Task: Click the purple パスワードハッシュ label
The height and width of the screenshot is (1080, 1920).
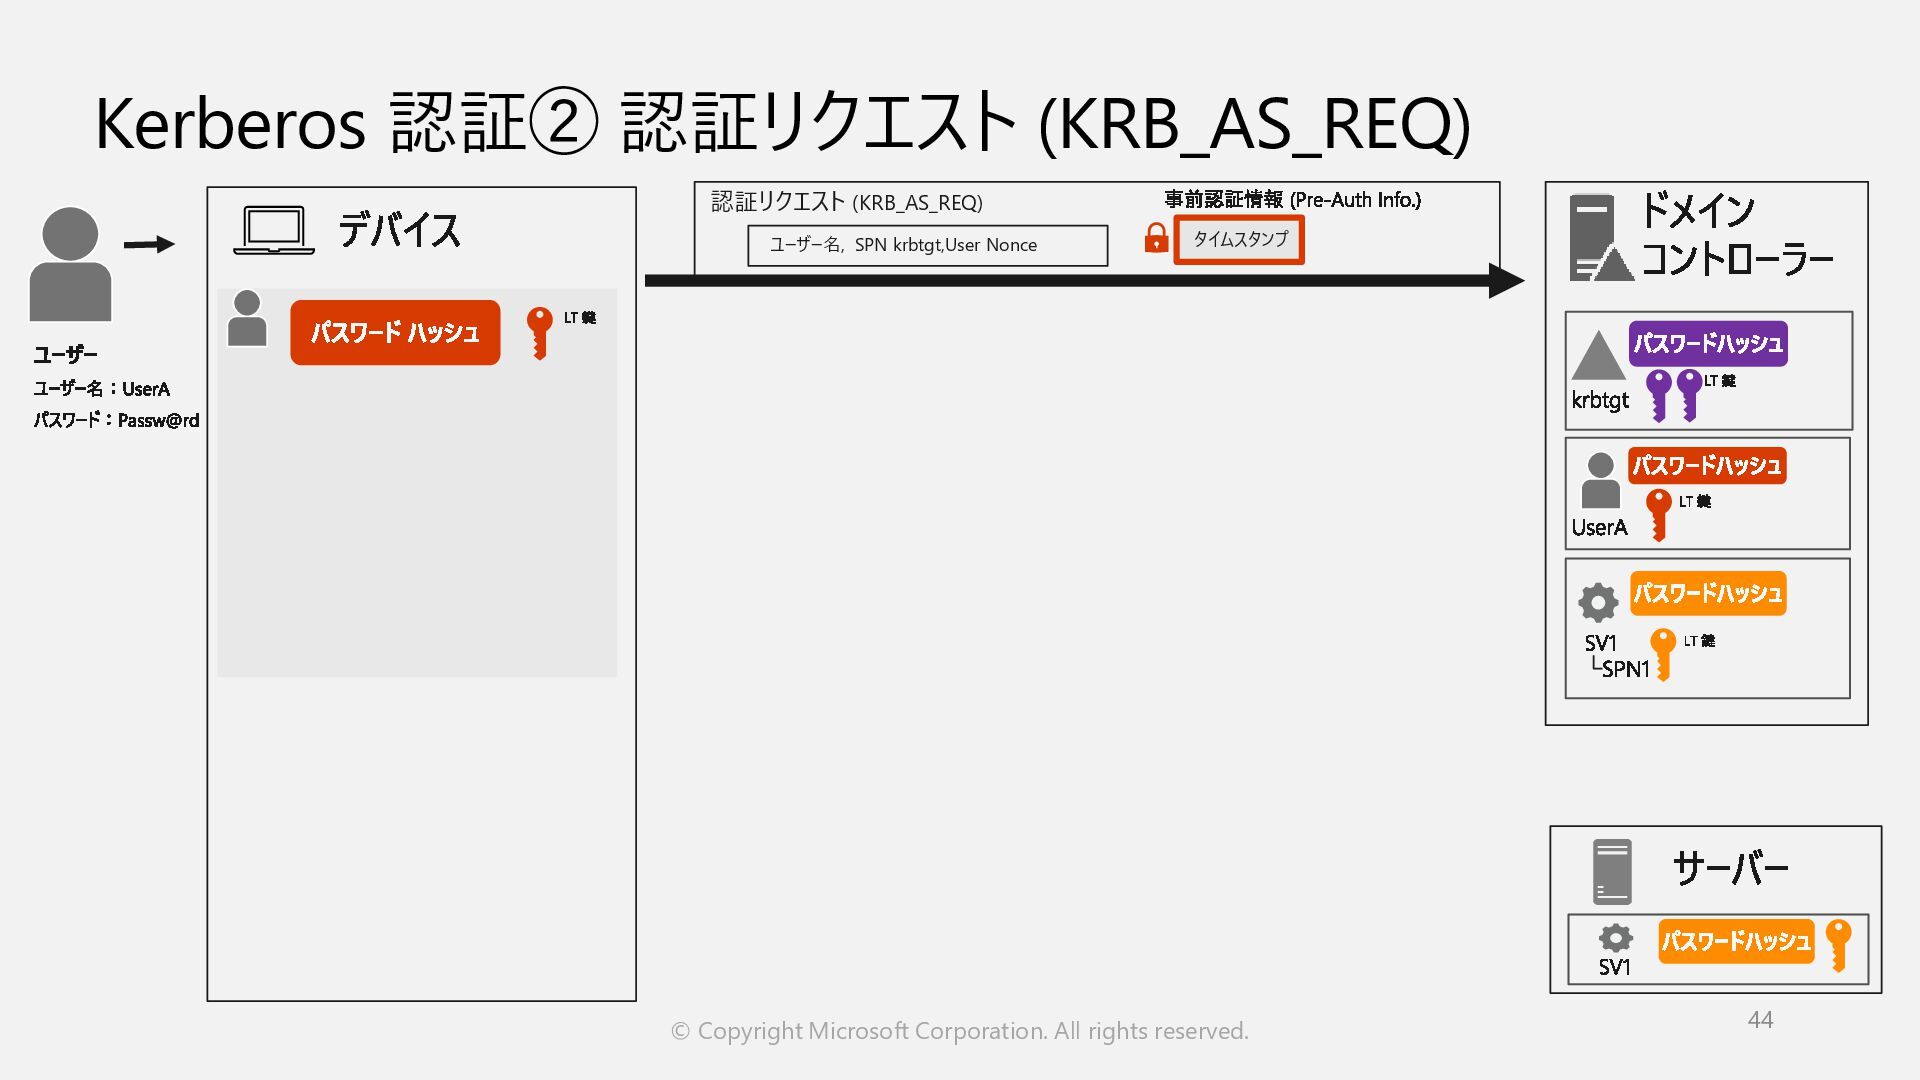Action: click(x=1707, y=344)
